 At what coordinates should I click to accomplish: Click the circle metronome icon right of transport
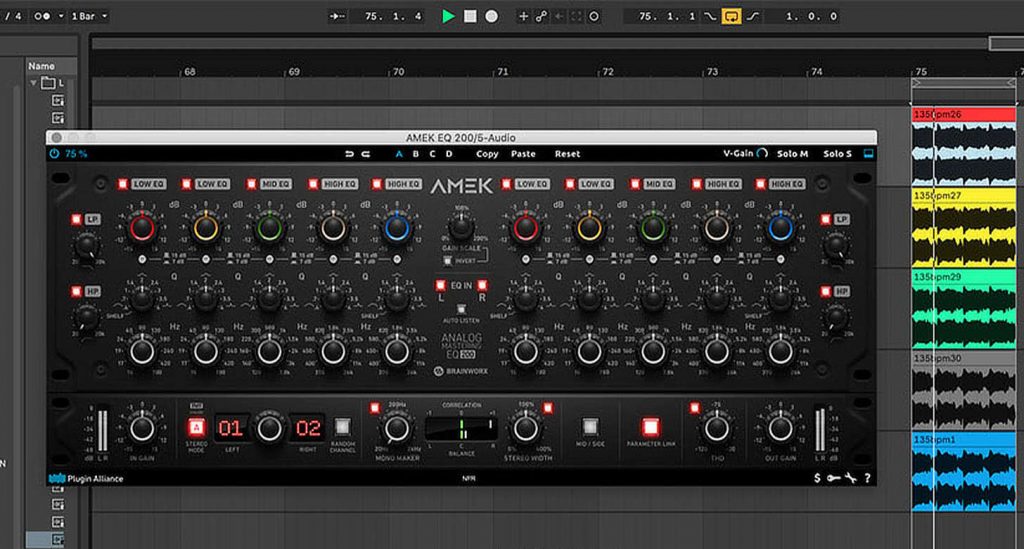[594, 16]
